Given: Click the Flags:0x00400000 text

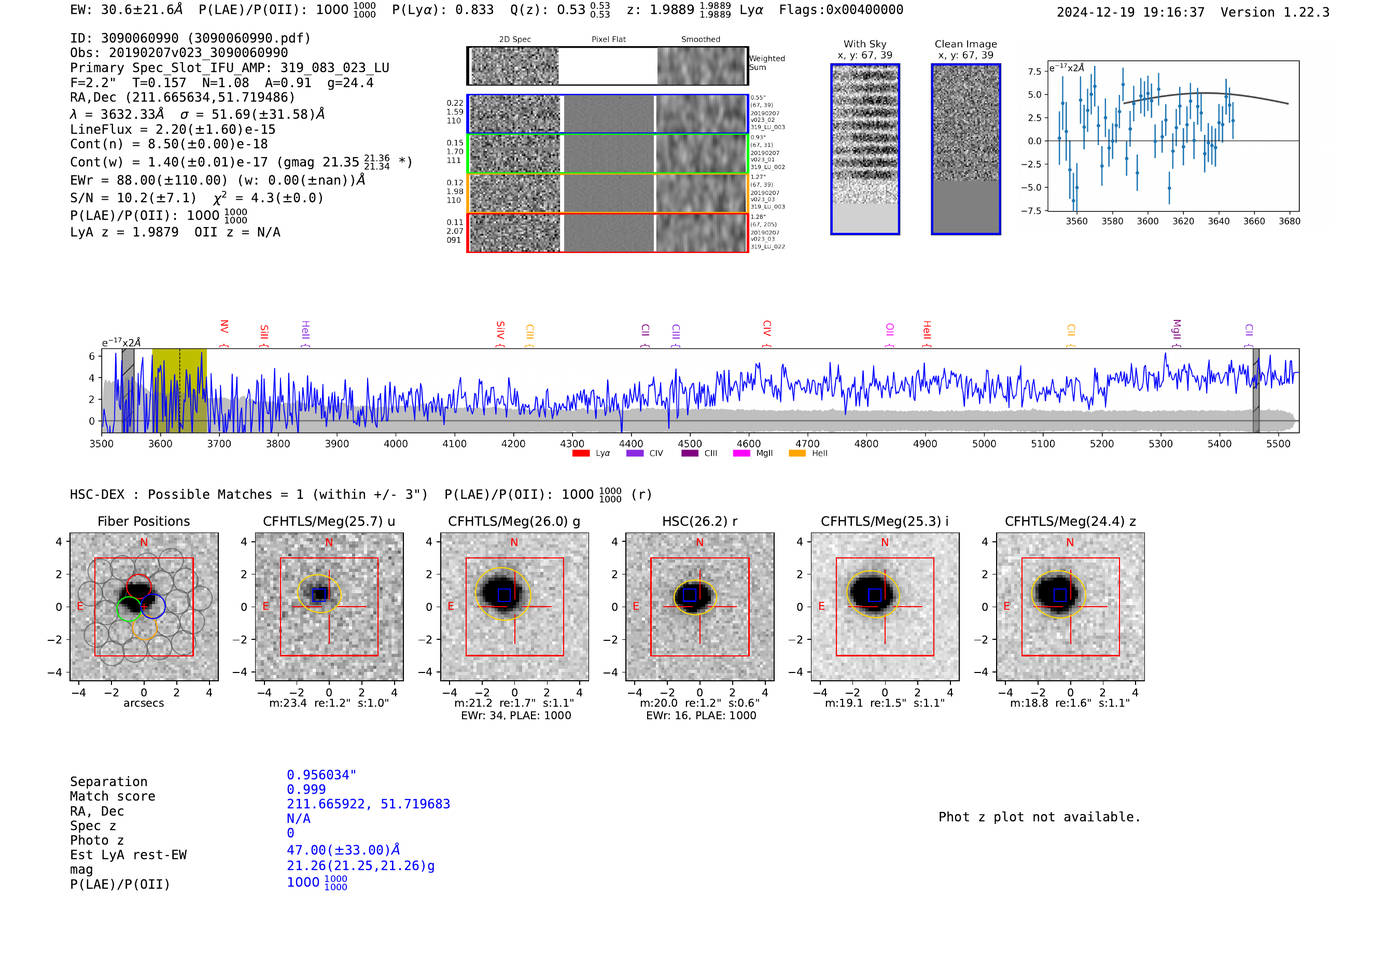Looking at the screenshot, I should point(841,10).
